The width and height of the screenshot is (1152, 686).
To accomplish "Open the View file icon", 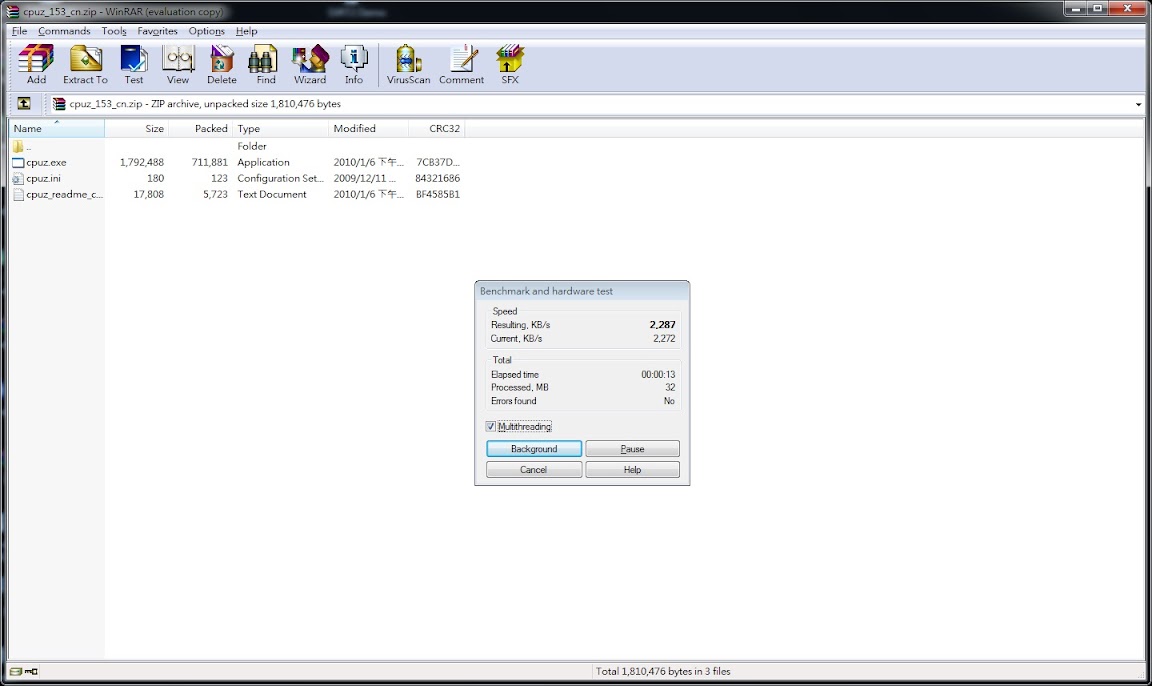I will 178,59.
